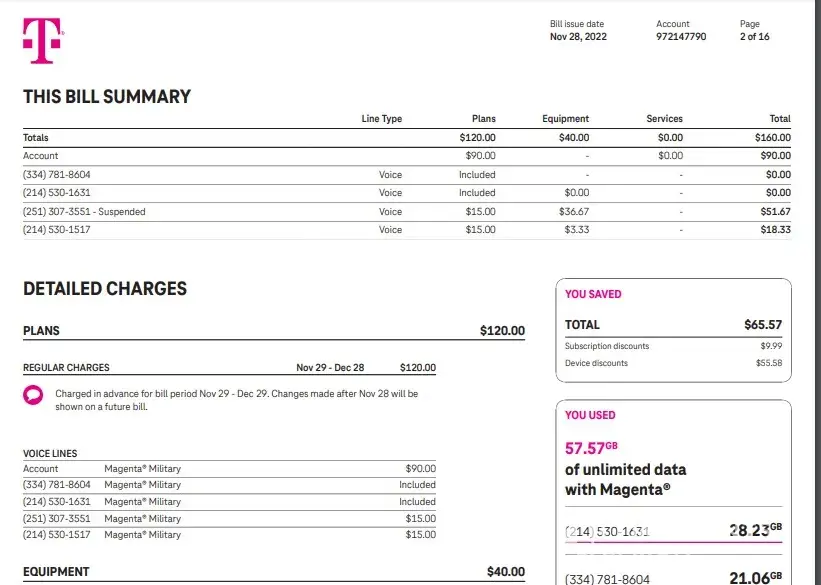Image resolution: width=821 pixels, height=585 pixels.
Task: Click the REGULAR CHARGES Nov 29 - Dec 28 row
Action: click(x=229, y=368)
